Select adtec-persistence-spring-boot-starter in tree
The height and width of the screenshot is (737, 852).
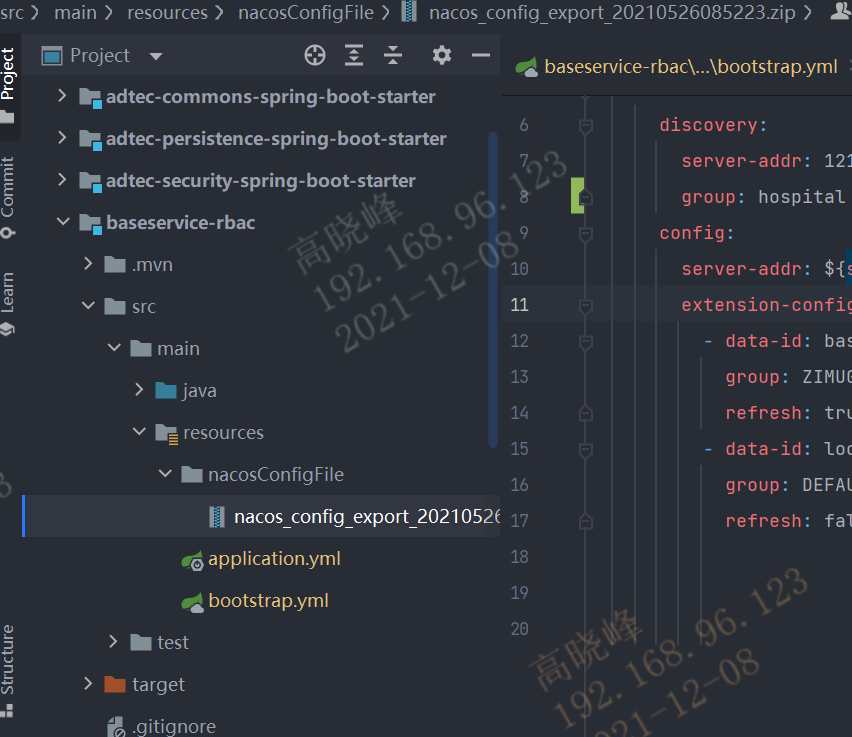pyautogui.click(x=276, y=139)
